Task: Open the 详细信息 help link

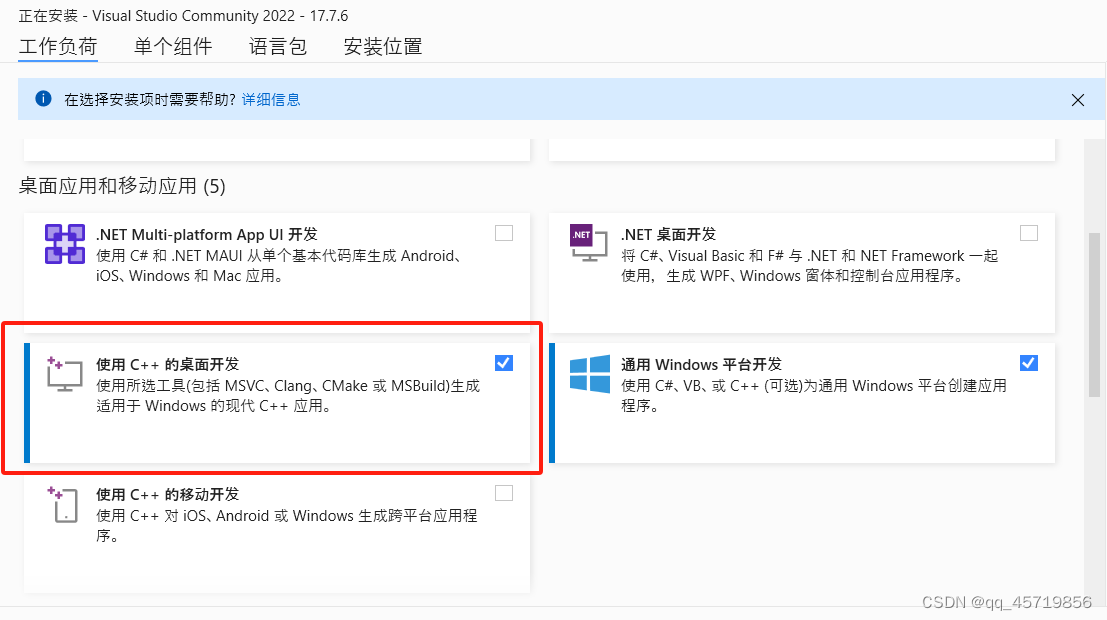Action: point(271,100)
